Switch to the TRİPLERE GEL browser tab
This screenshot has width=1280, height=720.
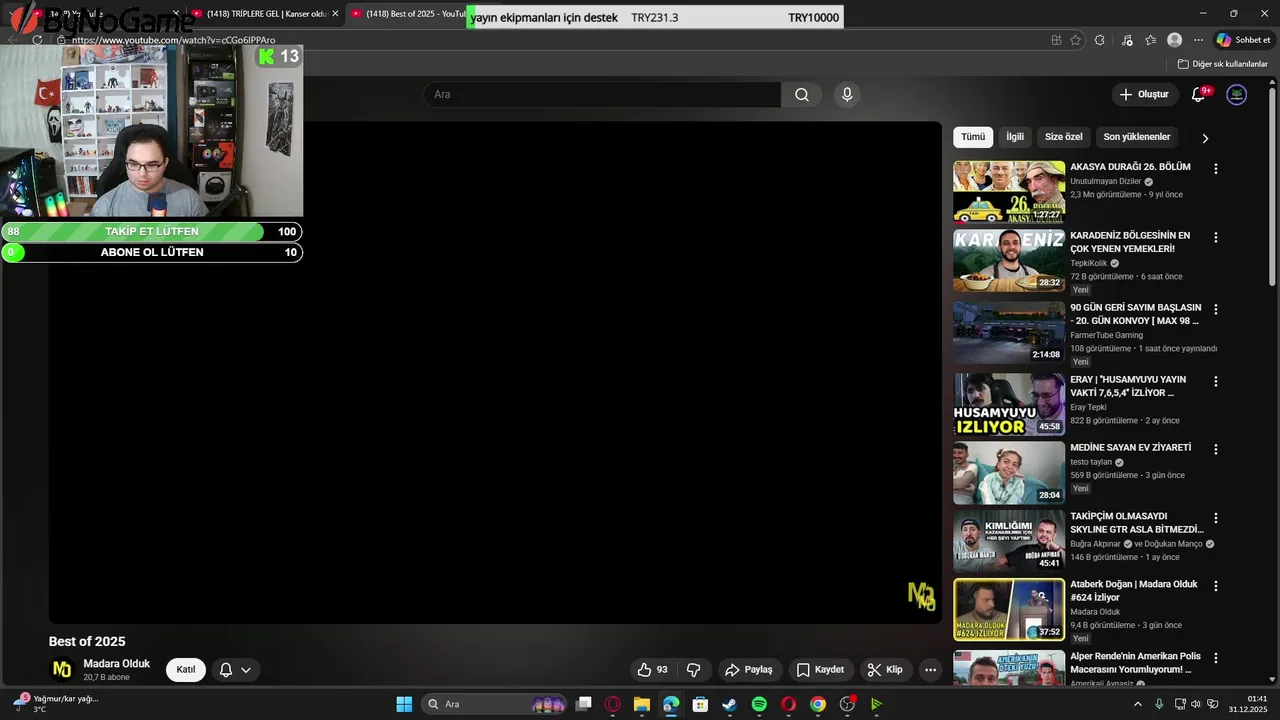(x=266, y=14)
